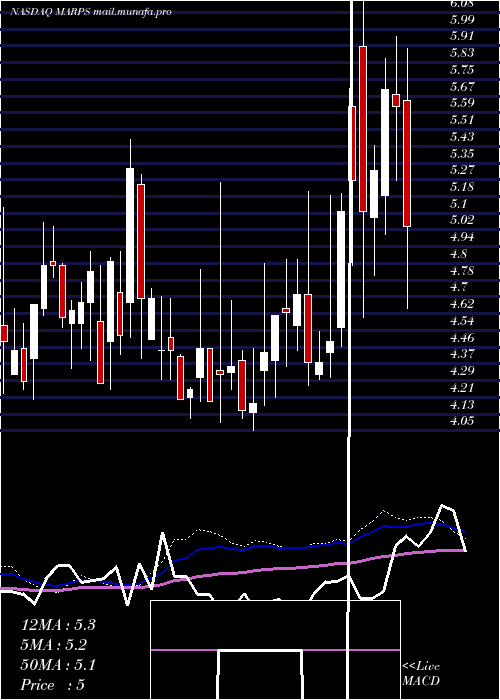Click the 4.7 price axis label

coord(458,287)
